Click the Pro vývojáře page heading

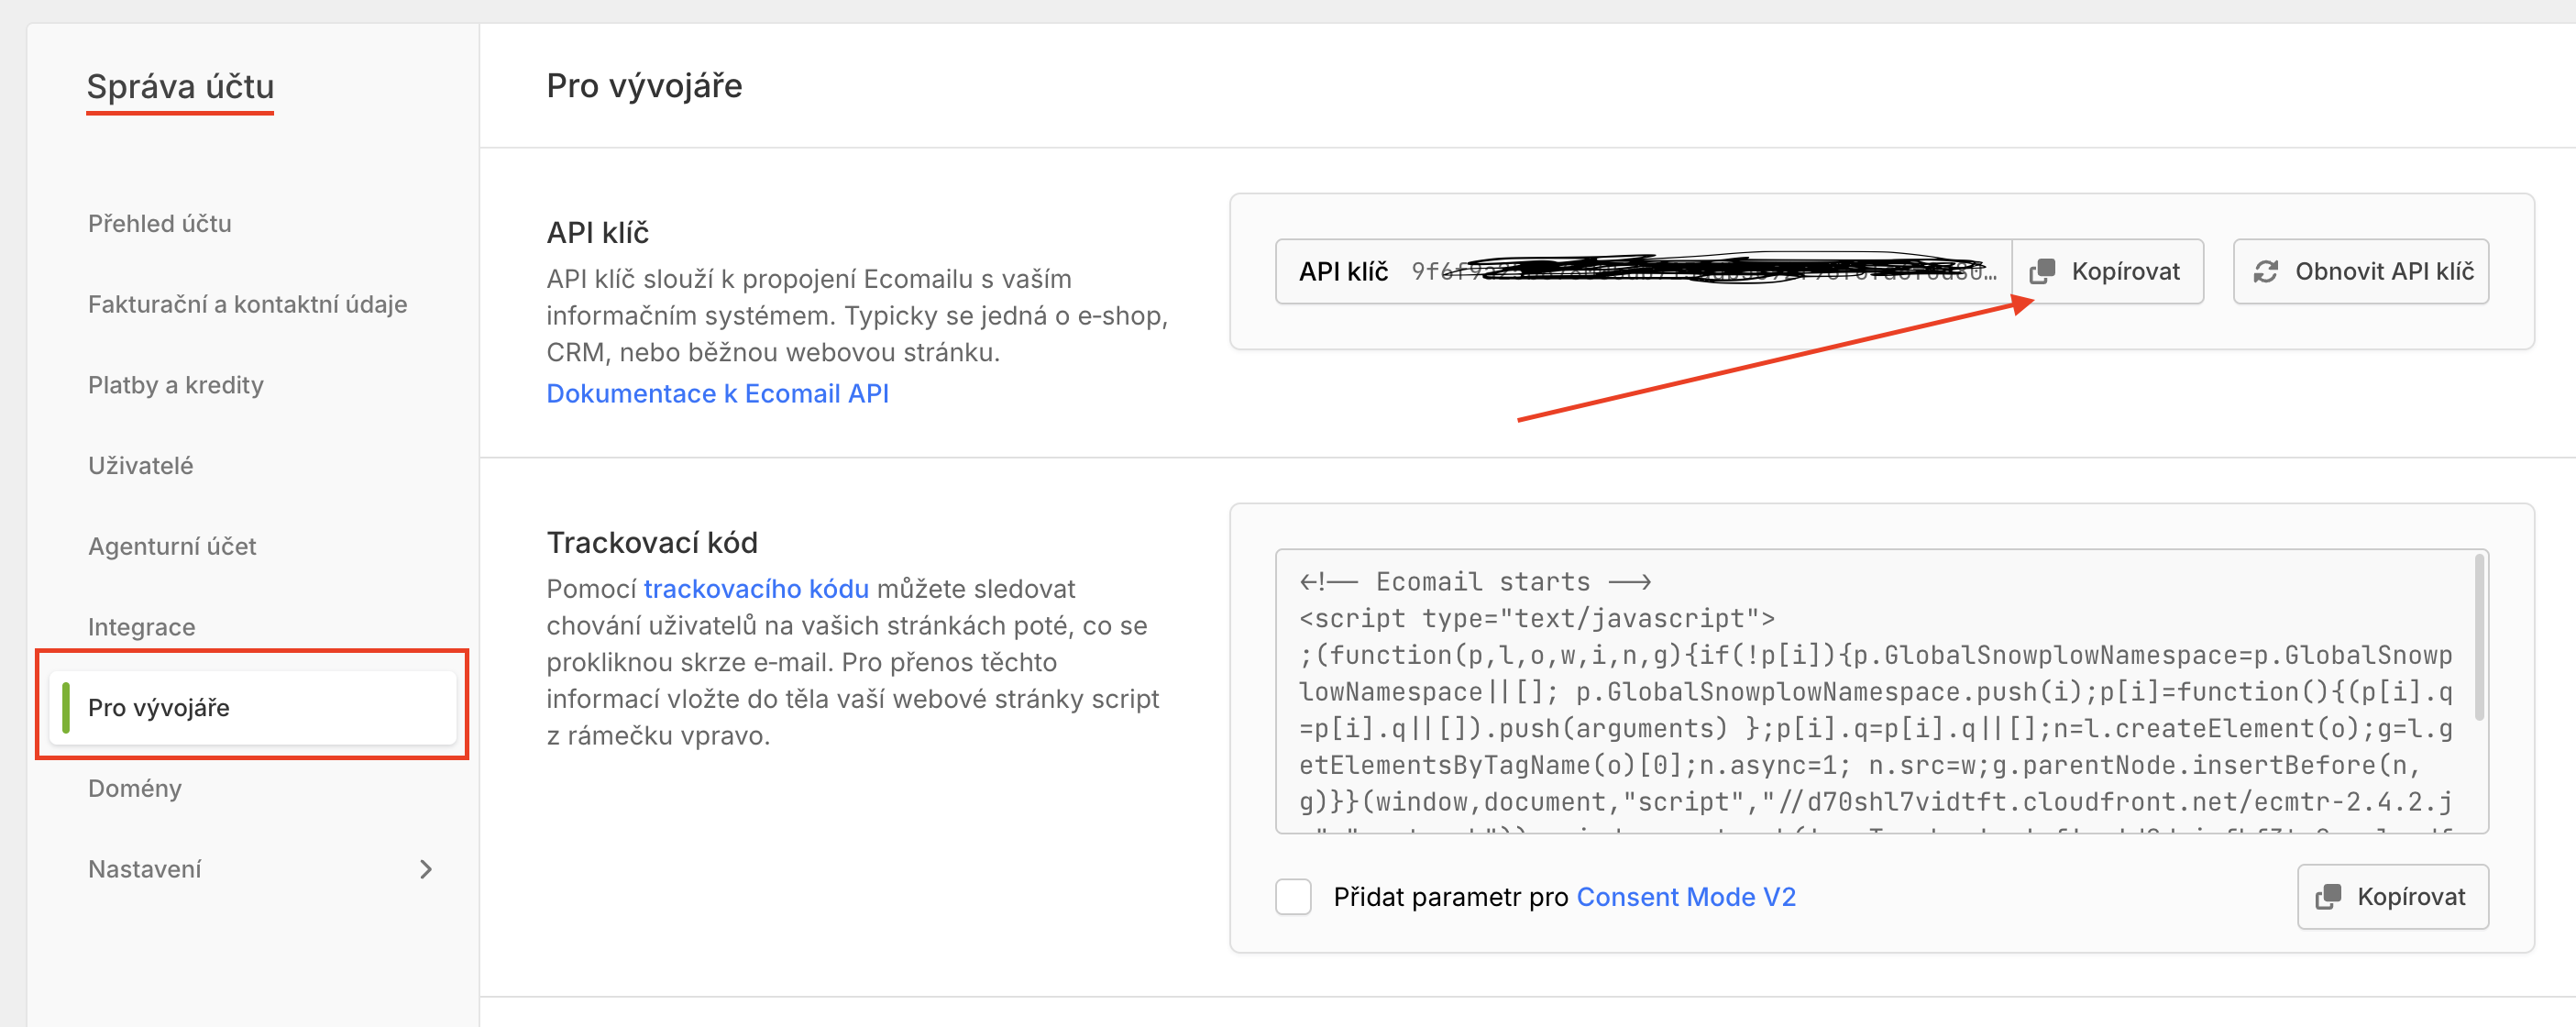click(644, 86)
